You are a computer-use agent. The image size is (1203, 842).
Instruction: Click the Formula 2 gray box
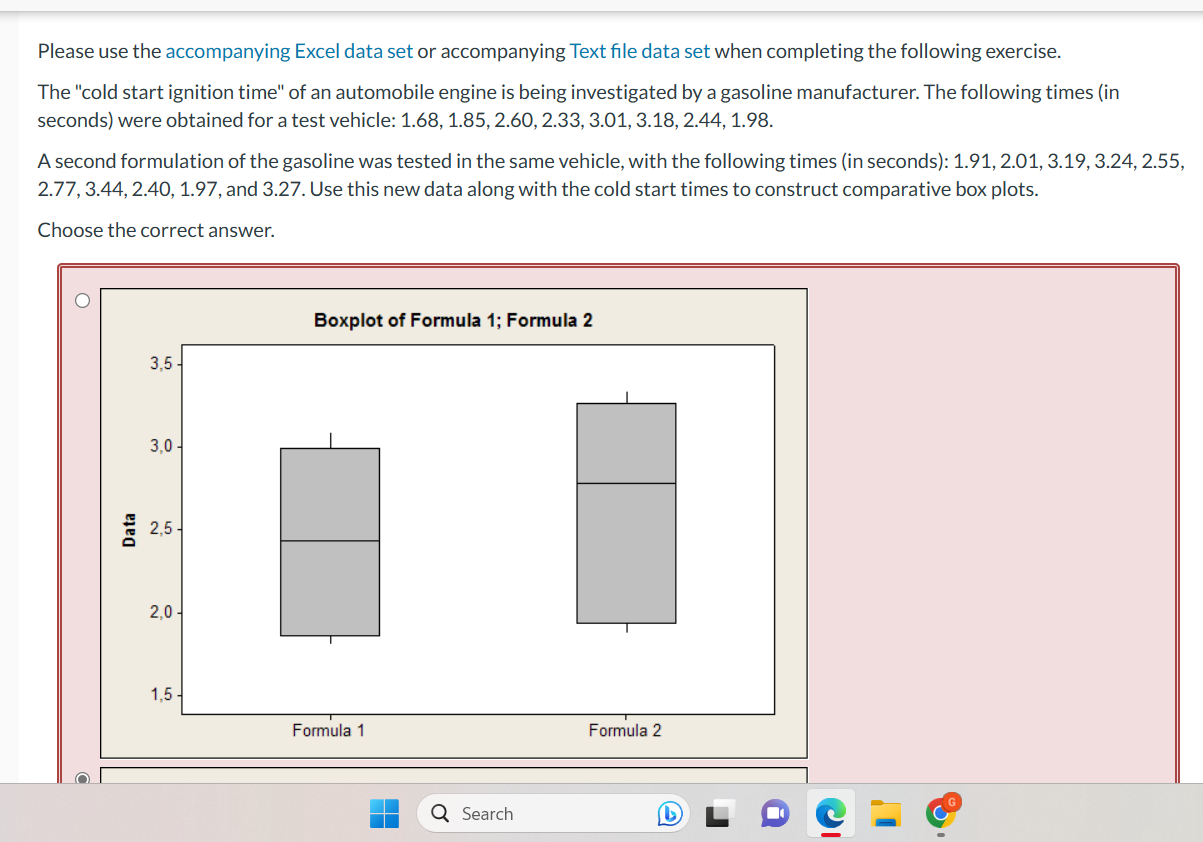click(626, 513)
